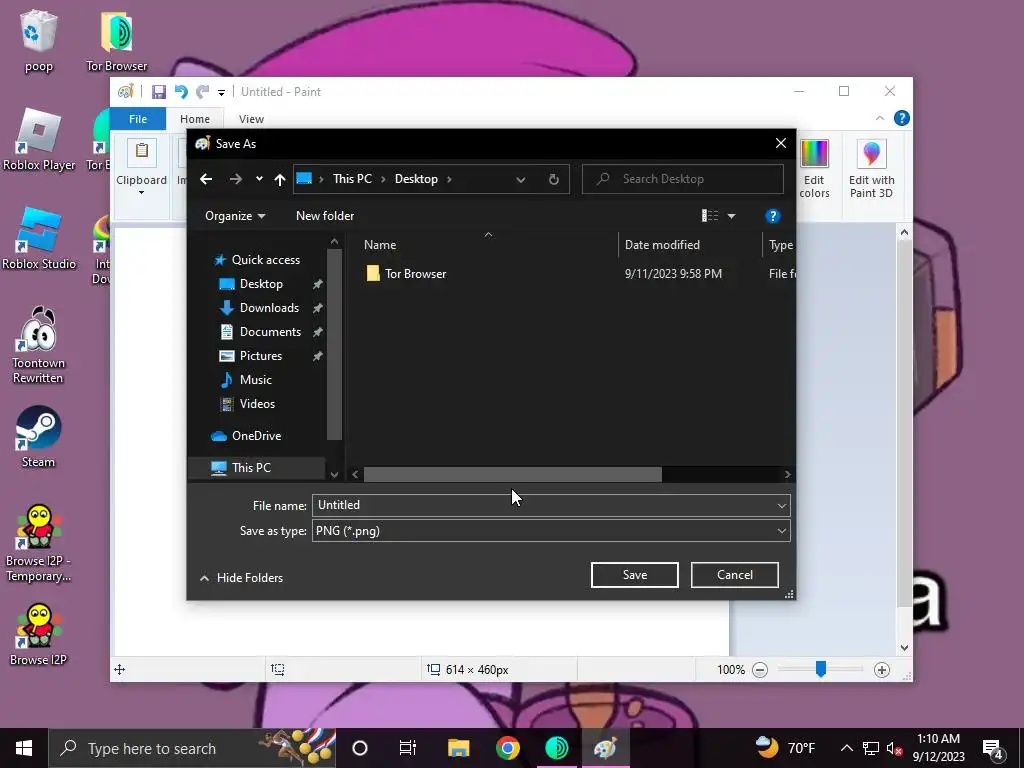
Task: Open the Save As dialog help icon
Action: (x=773, y=216)
